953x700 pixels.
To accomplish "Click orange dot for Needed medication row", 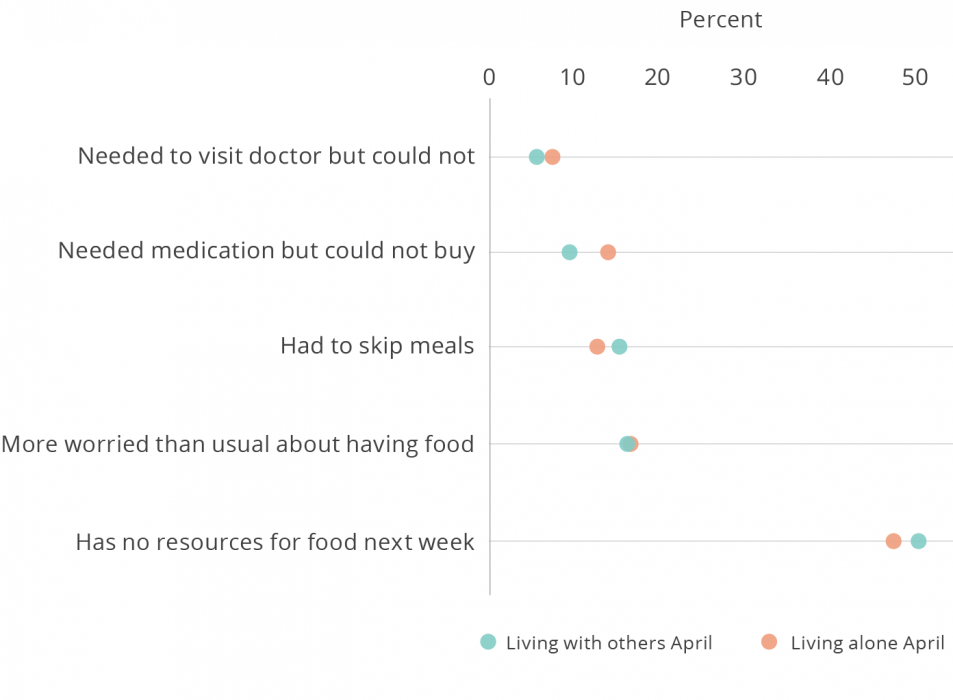I will click(607, 252).
